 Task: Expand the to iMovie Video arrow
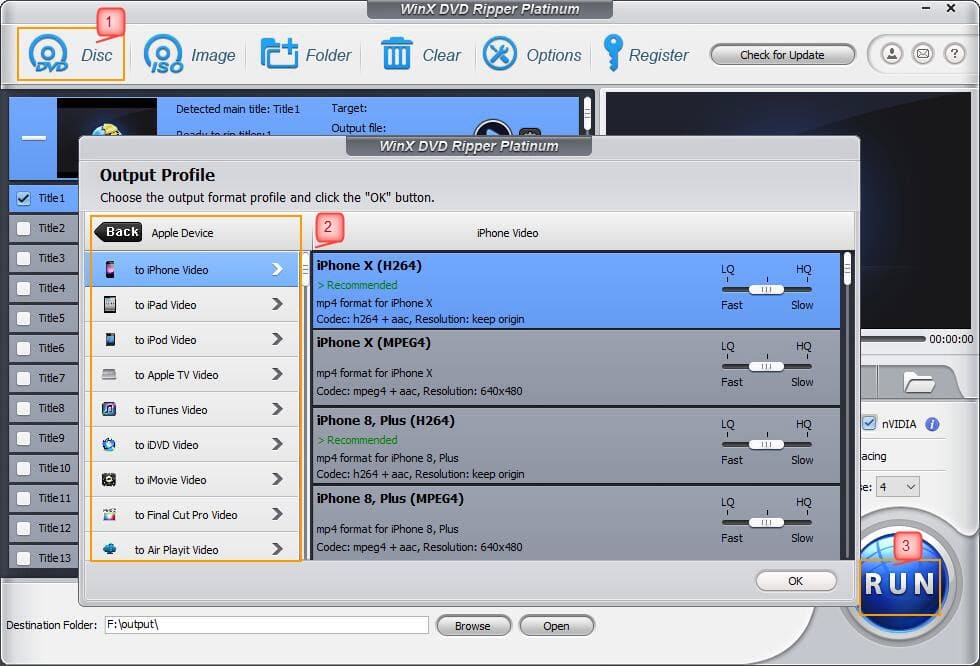click(x=278, y=479)
